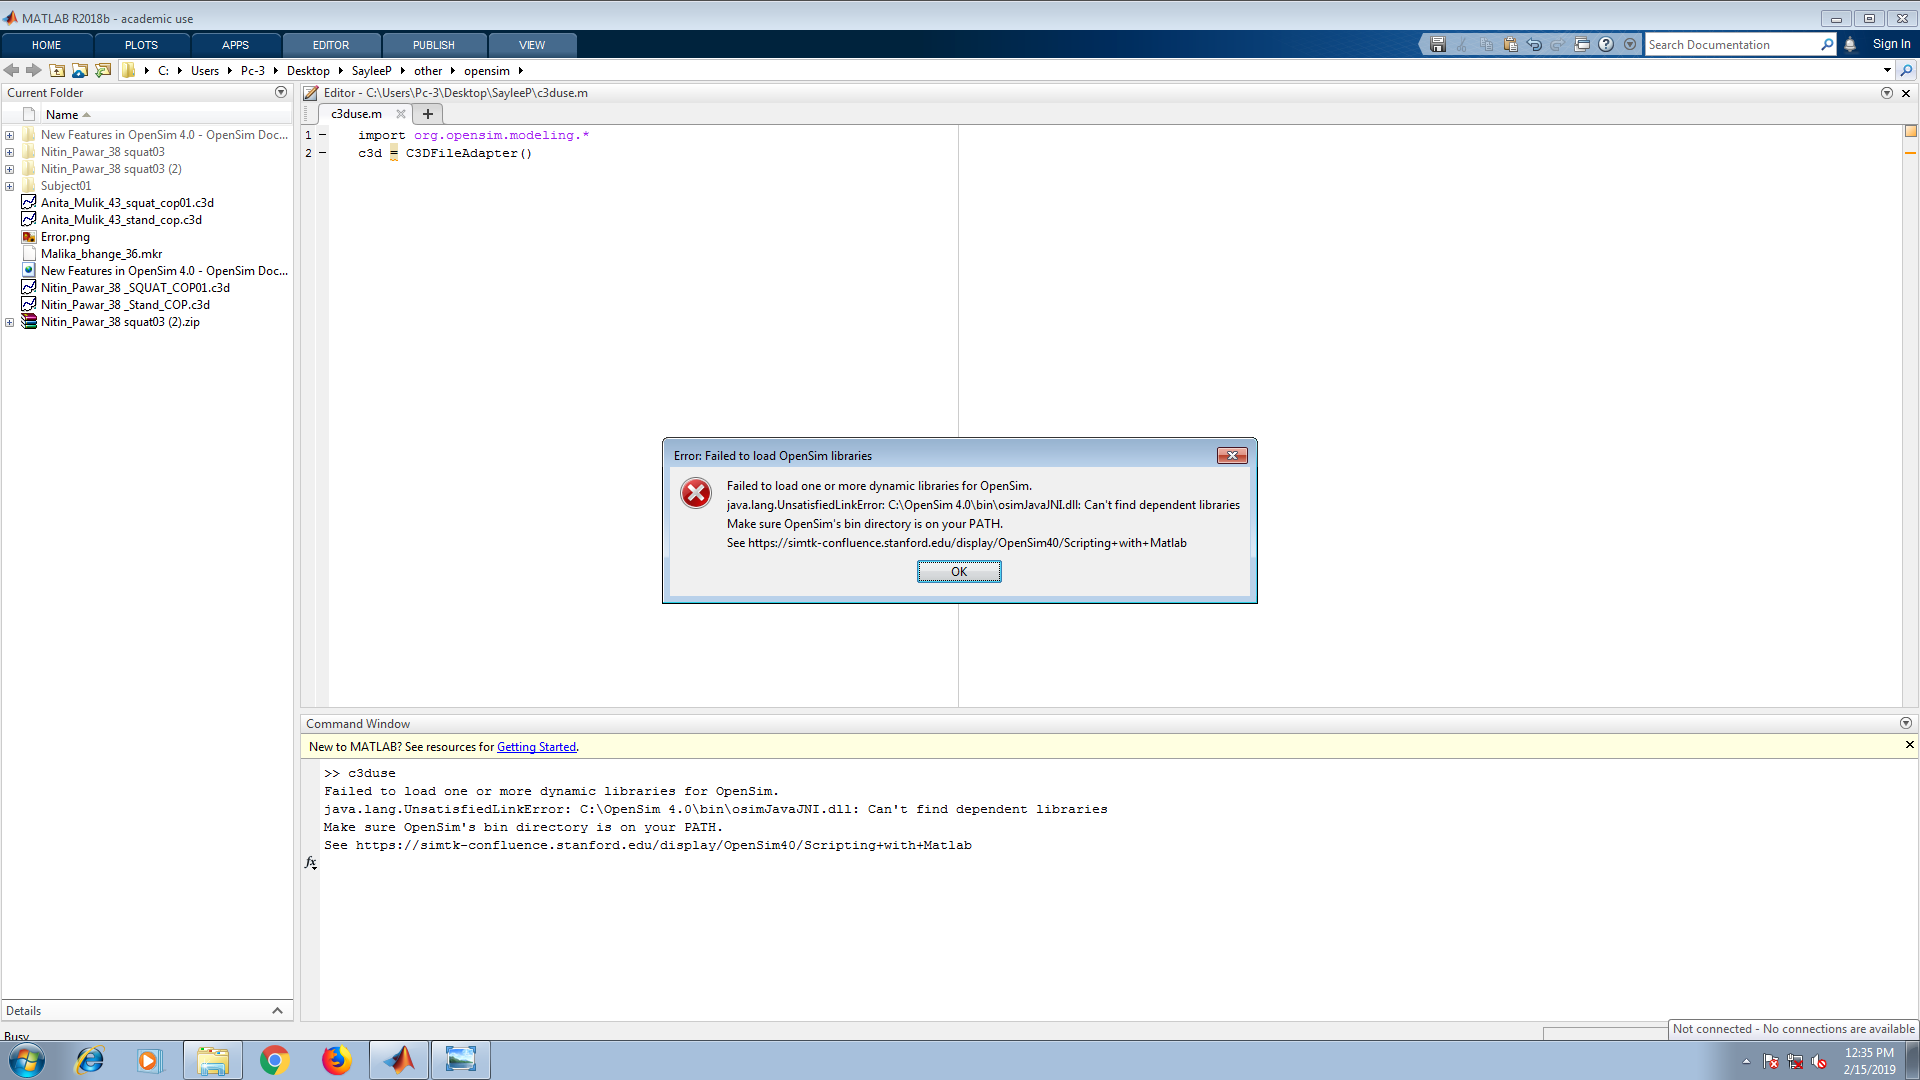Click SayleeP in the address path
Image resolution: width=1920 pixels, height=1080 pixels.
coord(371,71)
